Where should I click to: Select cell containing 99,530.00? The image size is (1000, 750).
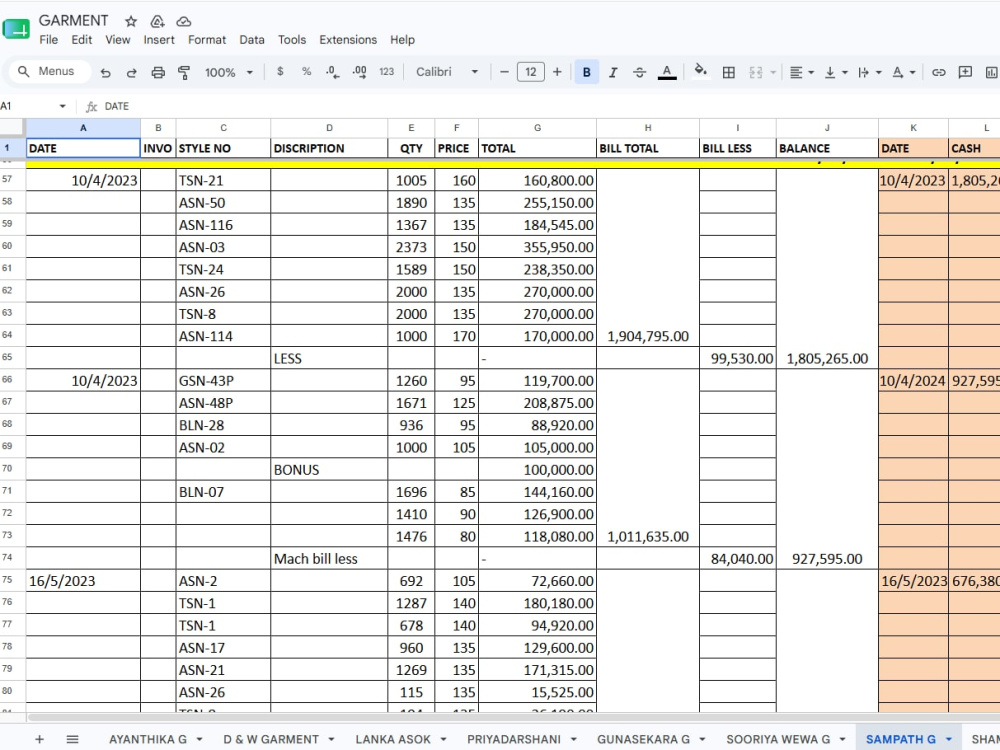737,358
